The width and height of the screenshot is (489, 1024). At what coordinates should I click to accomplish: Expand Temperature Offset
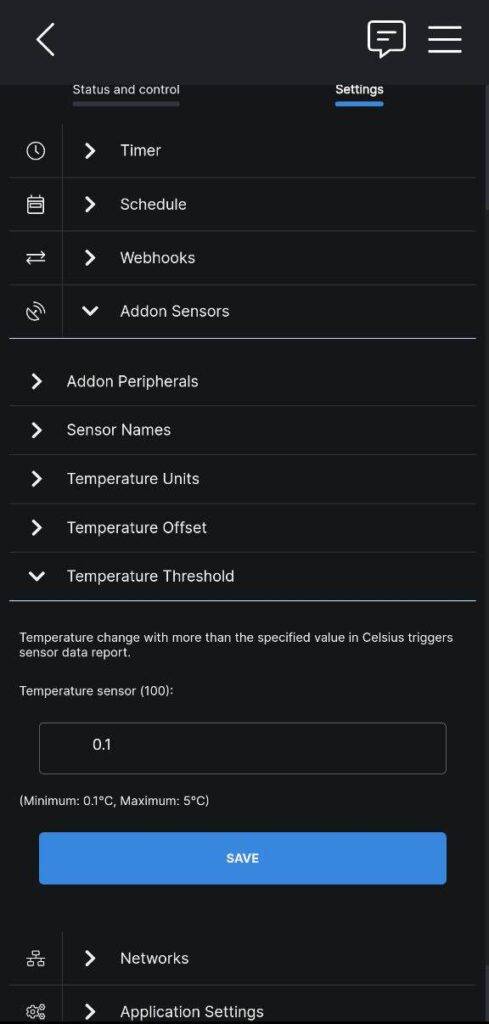(x=243, y=528)
